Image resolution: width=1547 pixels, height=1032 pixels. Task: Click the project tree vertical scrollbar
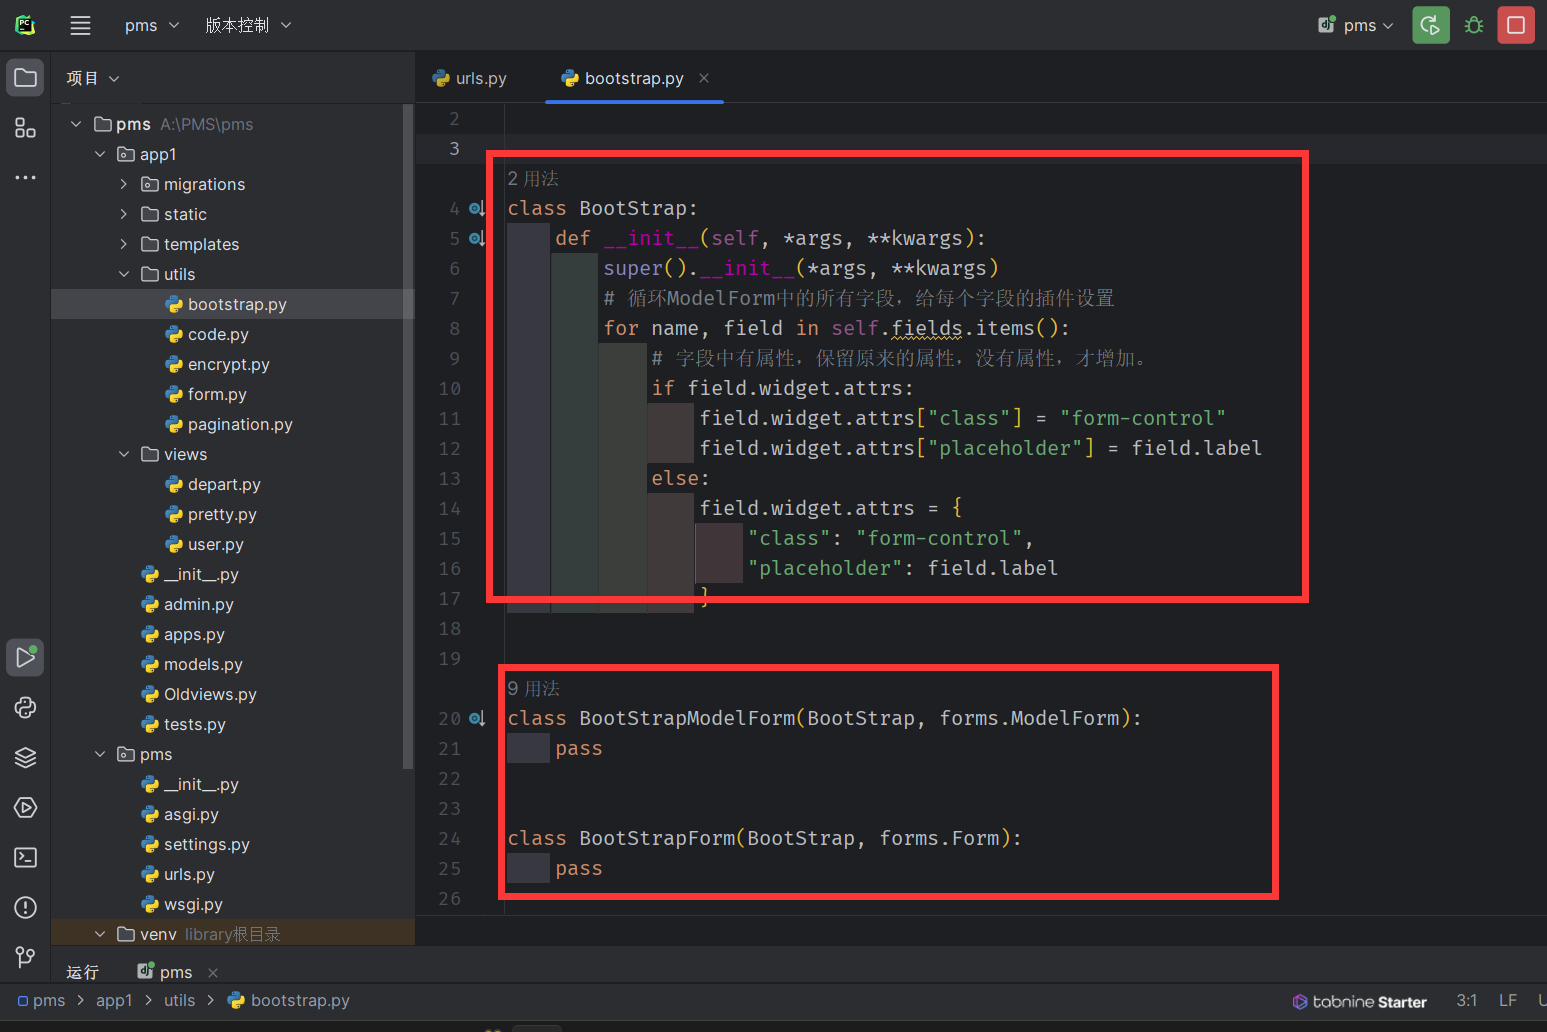click(x=408, y=436)
